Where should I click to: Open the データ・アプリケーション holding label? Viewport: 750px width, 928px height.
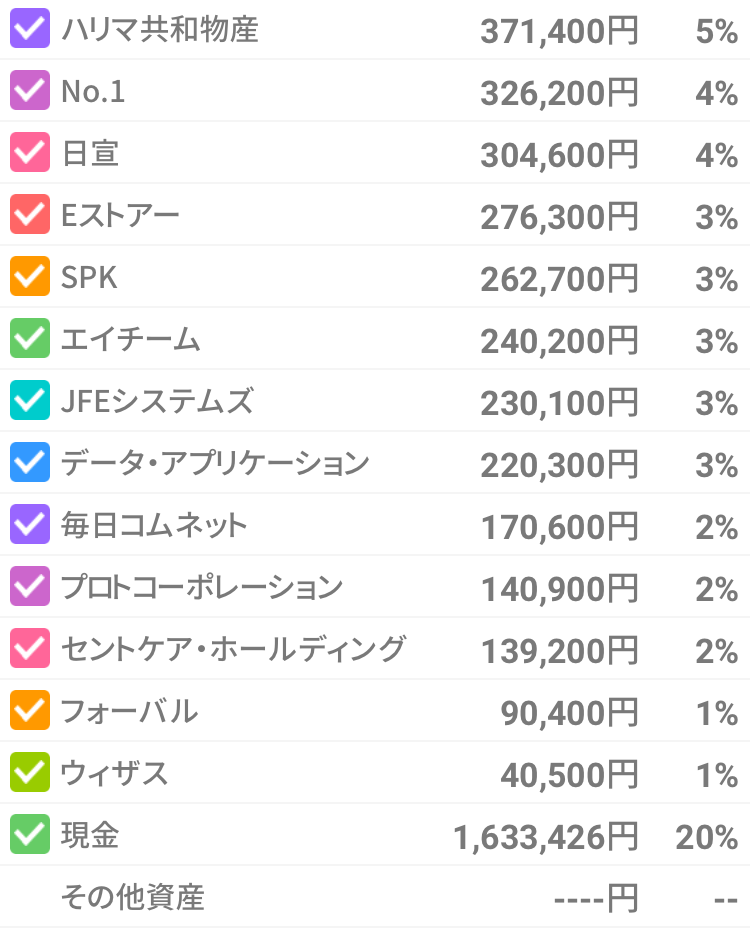point(215,464)
